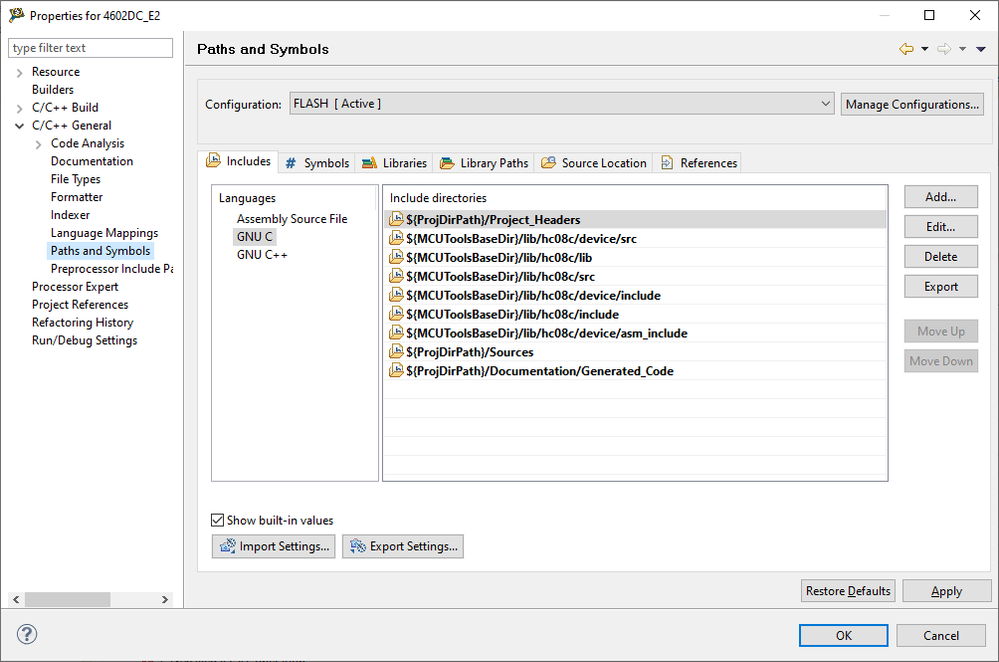Toggle Show built-in values checkbox
999x662 pixels.
pos(218,520)
